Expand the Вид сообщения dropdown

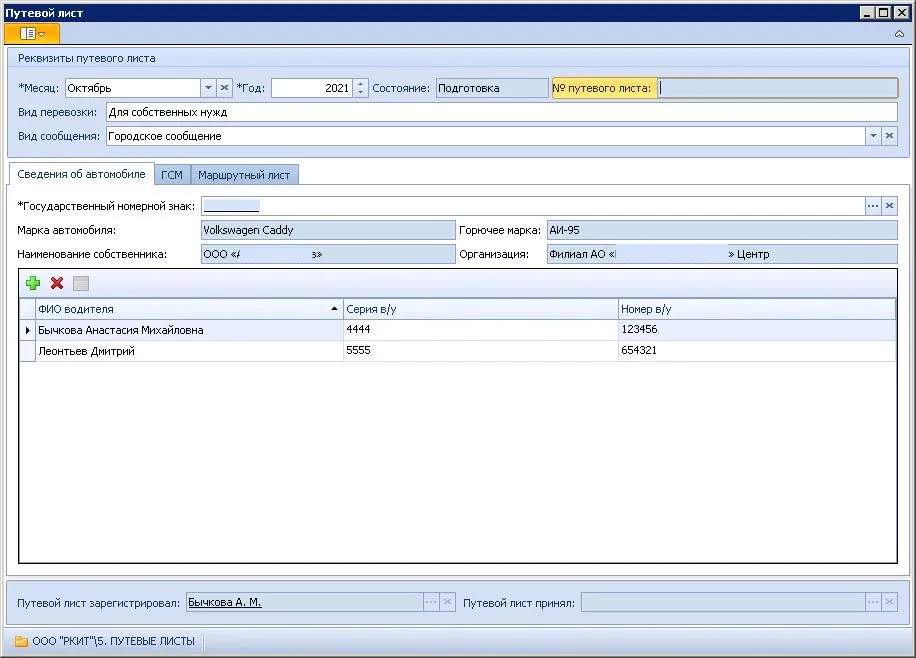click(873, 136)
